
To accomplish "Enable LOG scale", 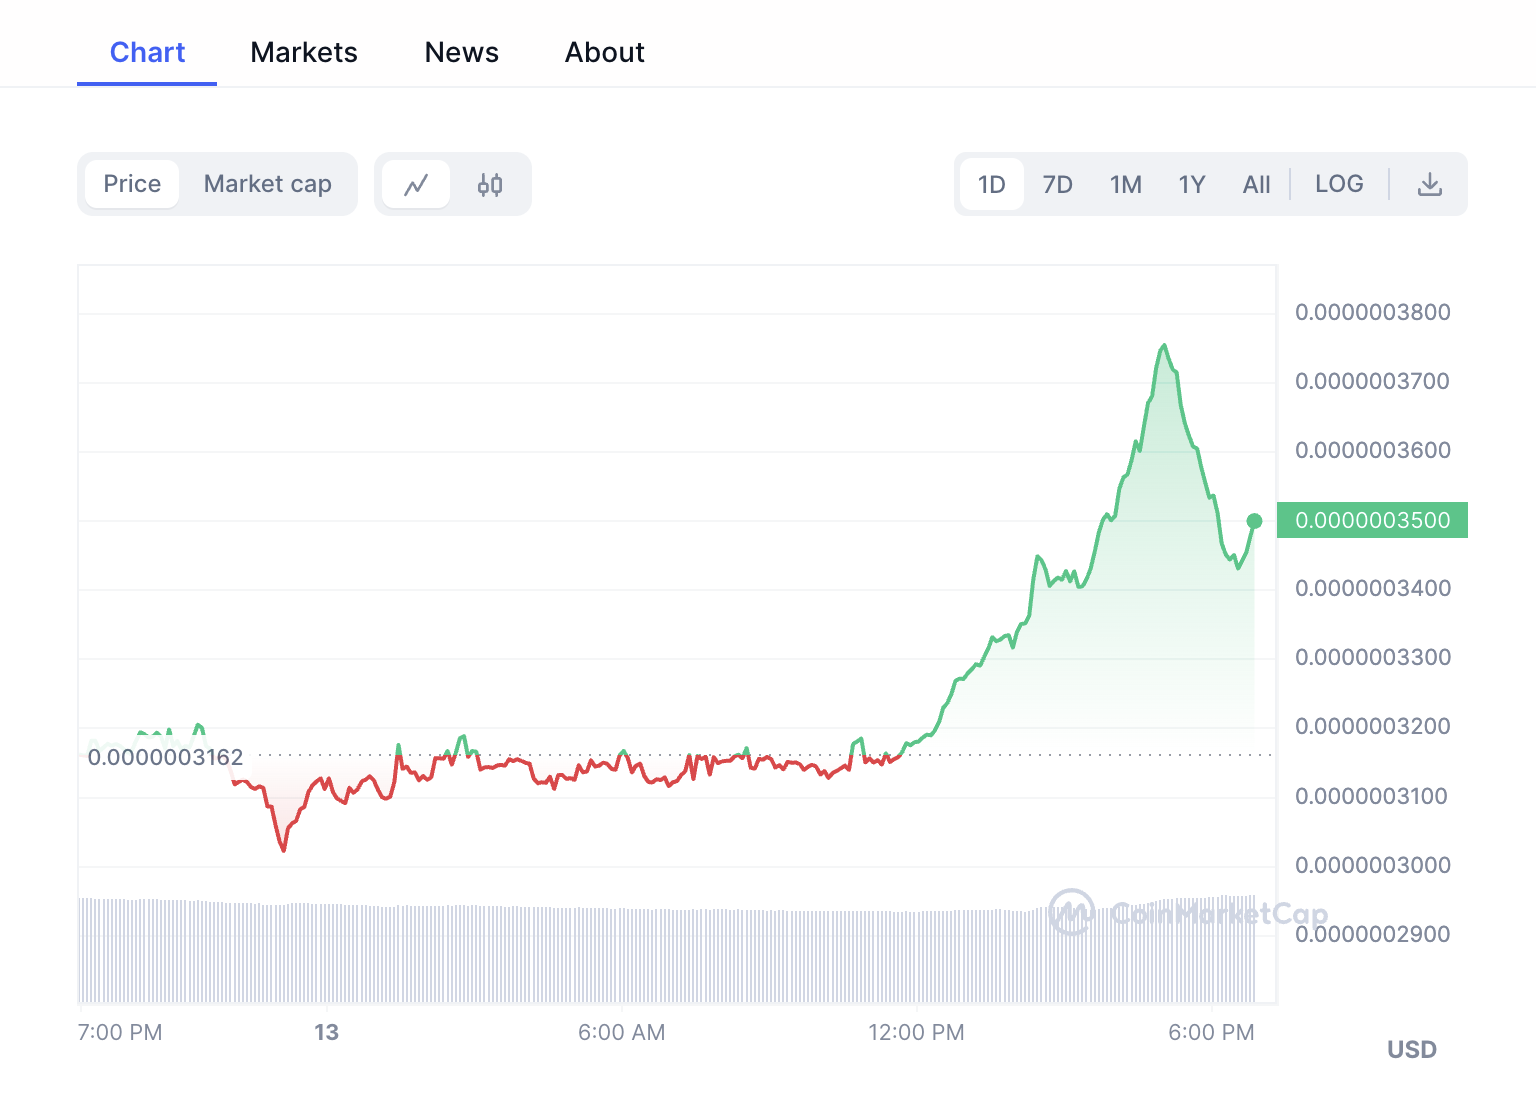I will point(1339,184).
